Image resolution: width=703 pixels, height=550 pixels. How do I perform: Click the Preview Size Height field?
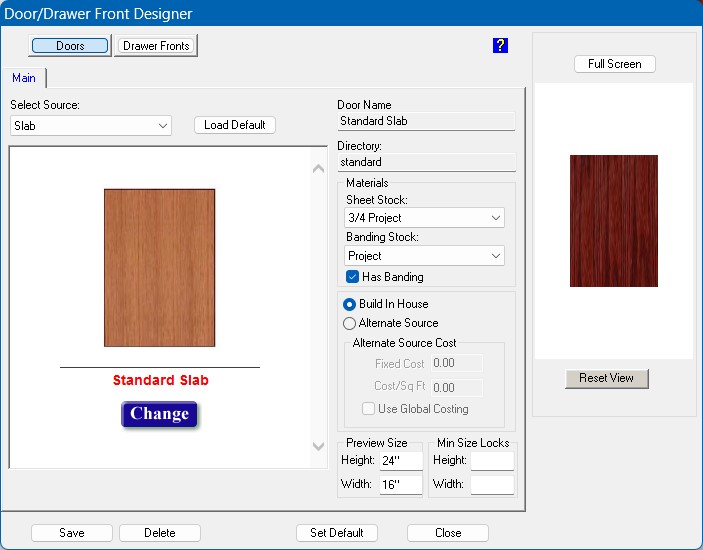(x=400, y=461)
